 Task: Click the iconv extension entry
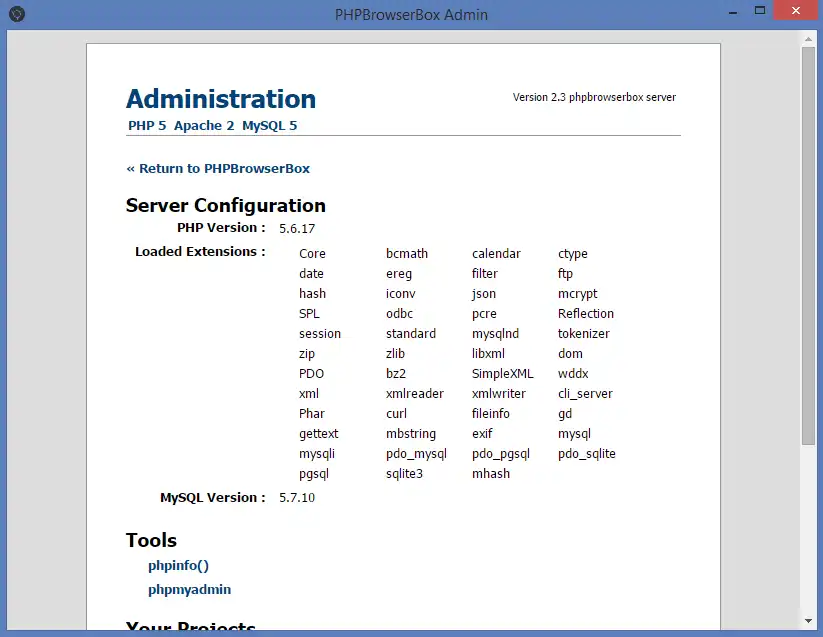tap(400, 294)
